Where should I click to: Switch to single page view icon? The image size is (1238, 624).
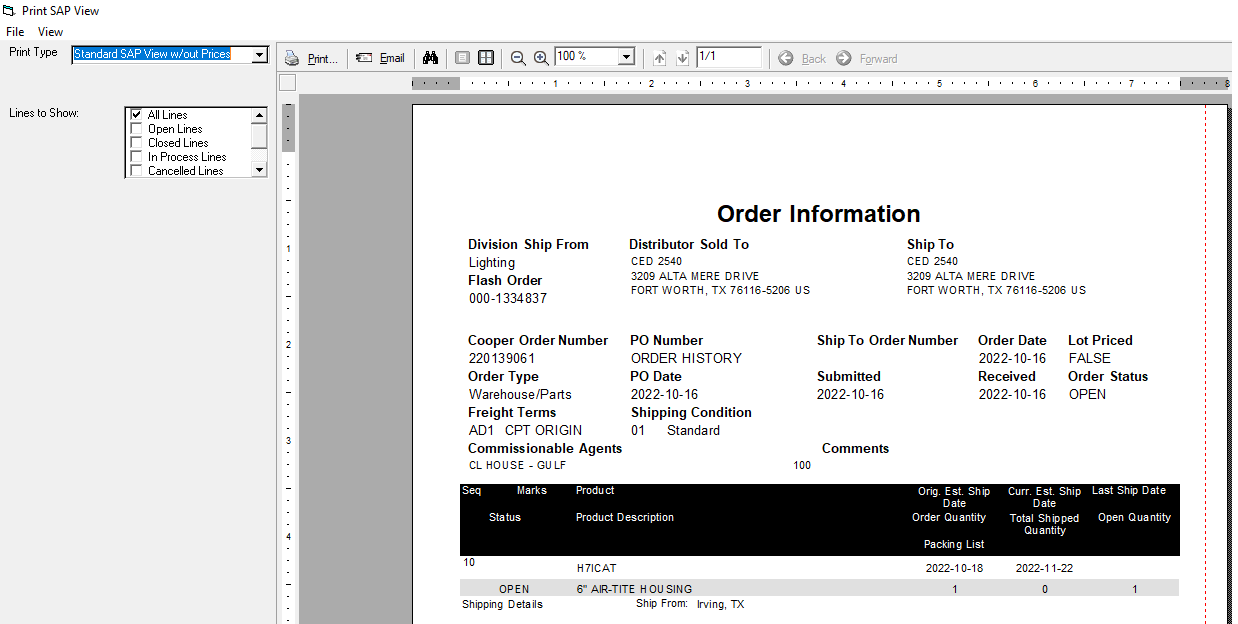462,58
